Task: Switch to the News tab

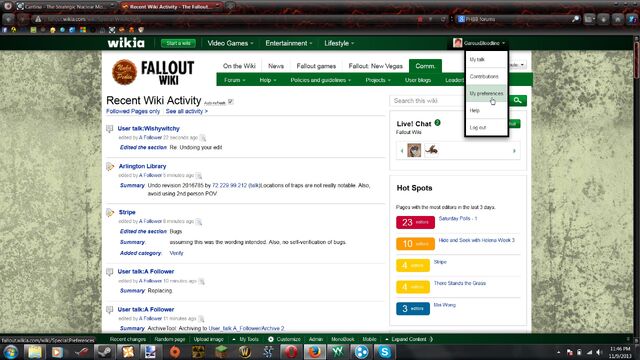Action: point(276,66)
